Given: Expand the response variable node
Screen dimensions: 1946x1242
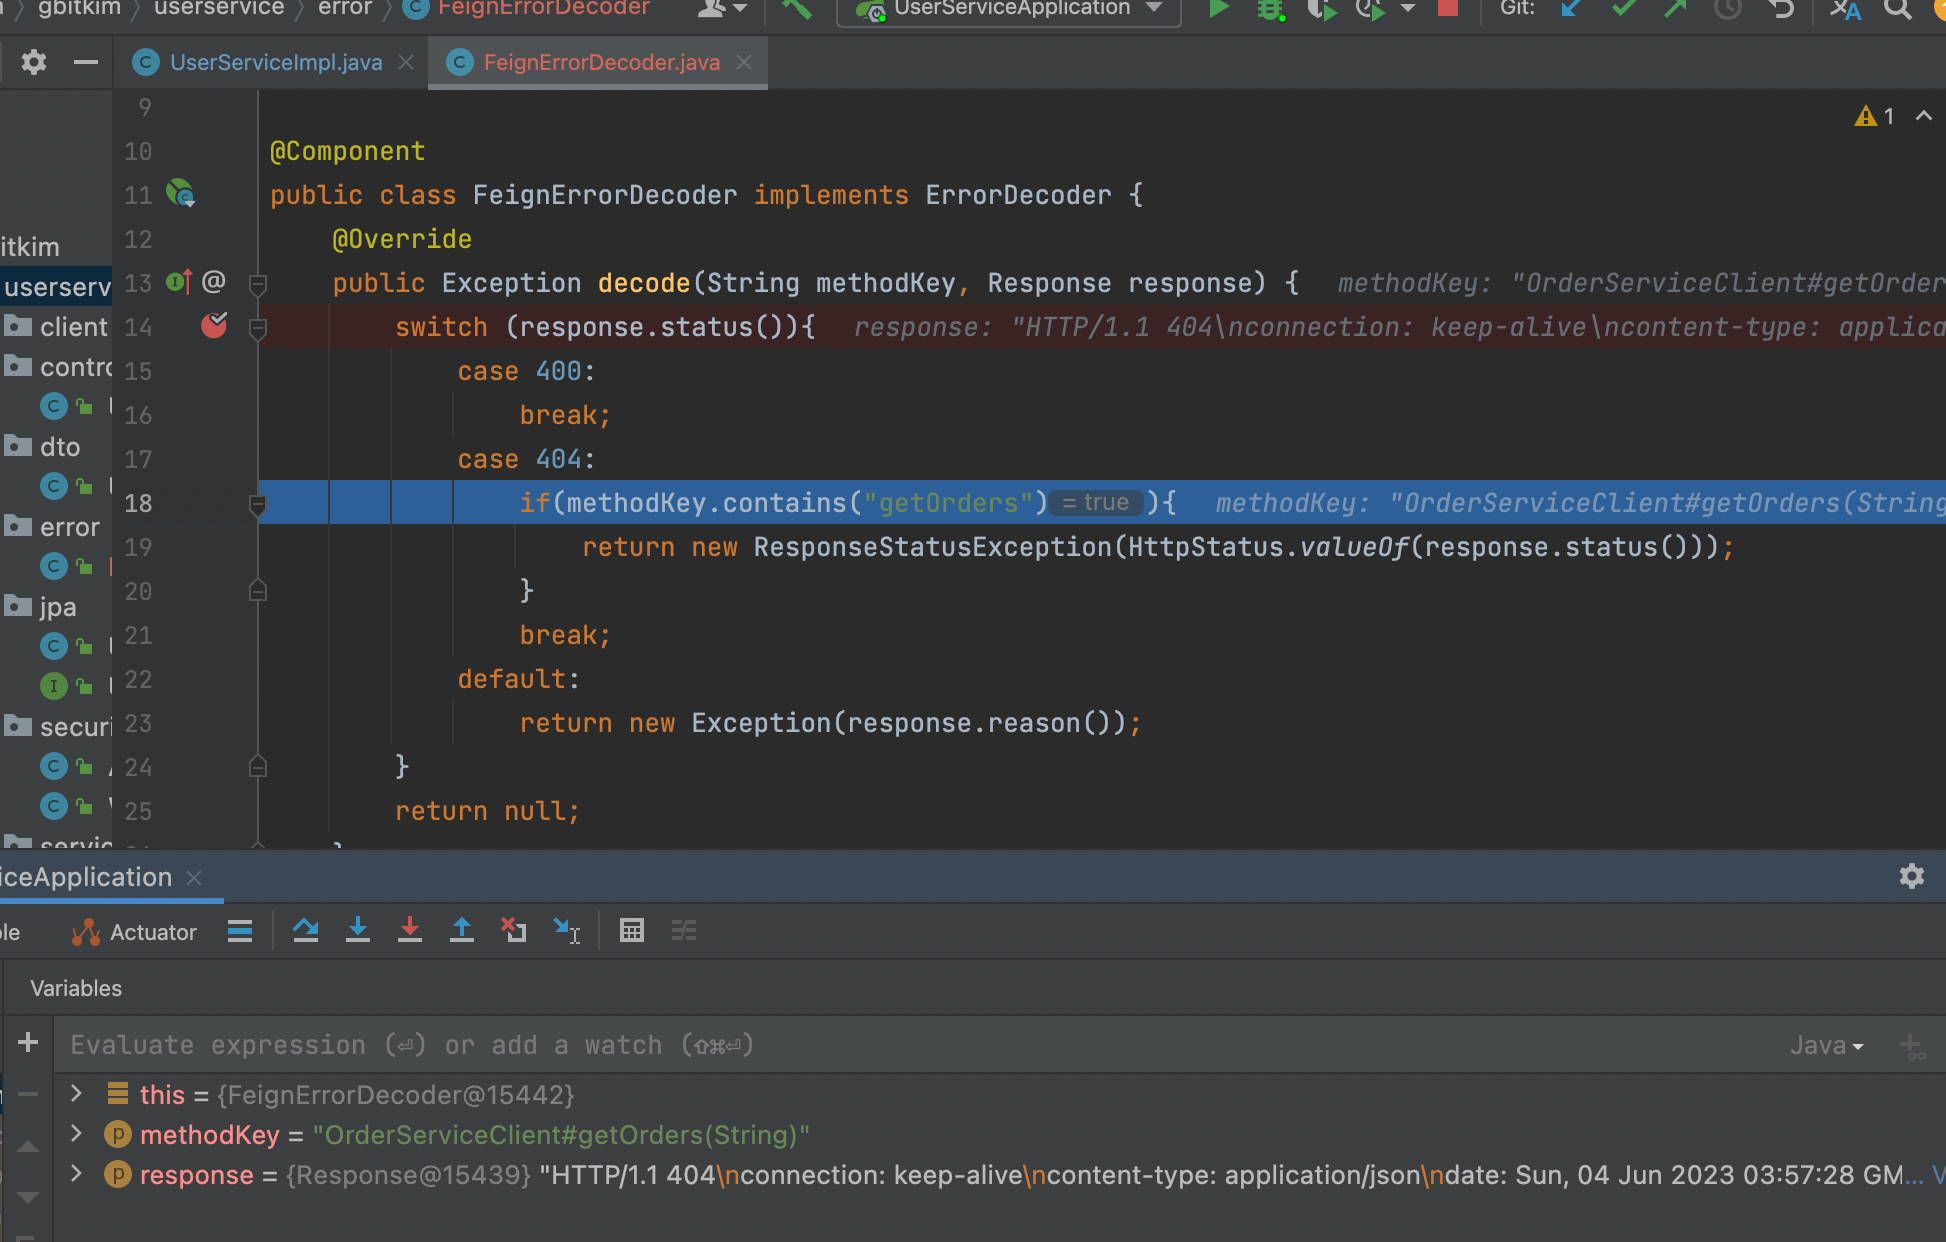Looking at the screenshot, I should 76,1174.
